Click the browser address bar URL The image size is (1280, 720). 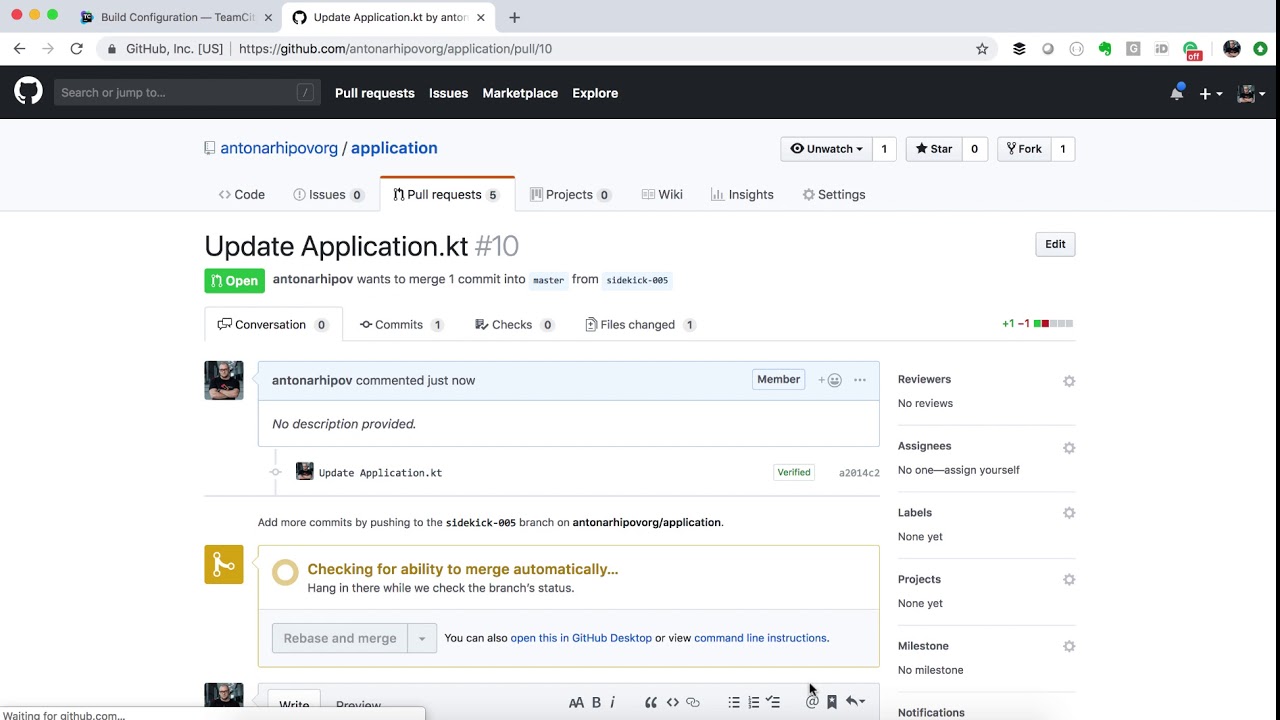(x=395, y=48)
